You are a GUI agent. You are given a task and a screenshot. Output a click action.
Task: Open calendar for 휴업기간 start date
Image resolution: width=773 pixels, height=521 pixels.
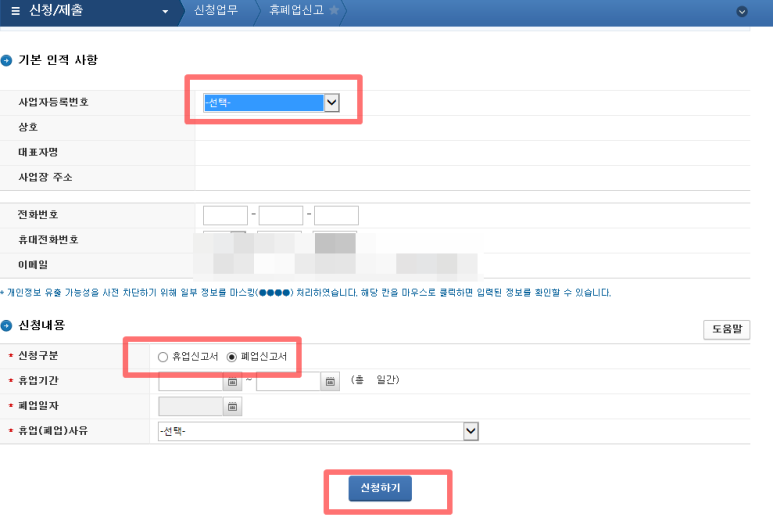233,382
